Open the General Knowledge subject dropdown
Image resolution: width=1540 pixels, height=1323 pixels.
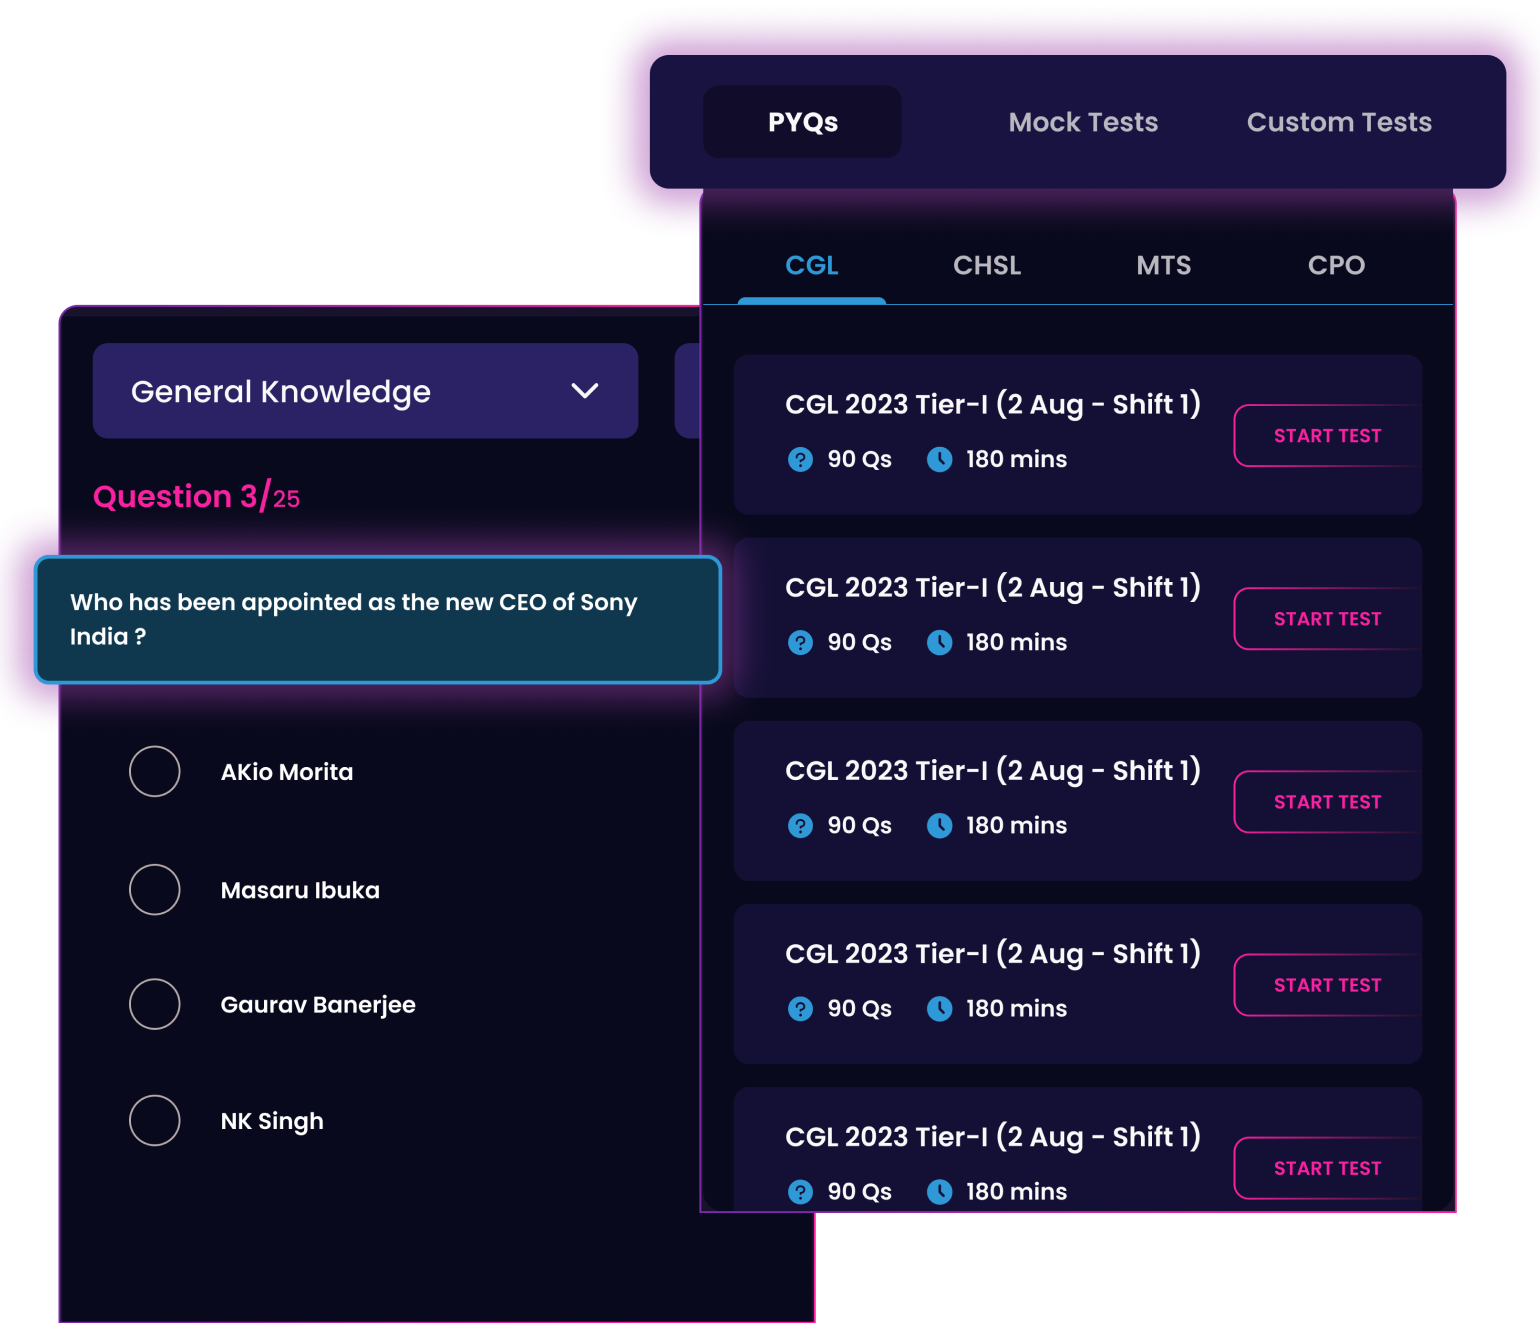click(x=365, y=391)
